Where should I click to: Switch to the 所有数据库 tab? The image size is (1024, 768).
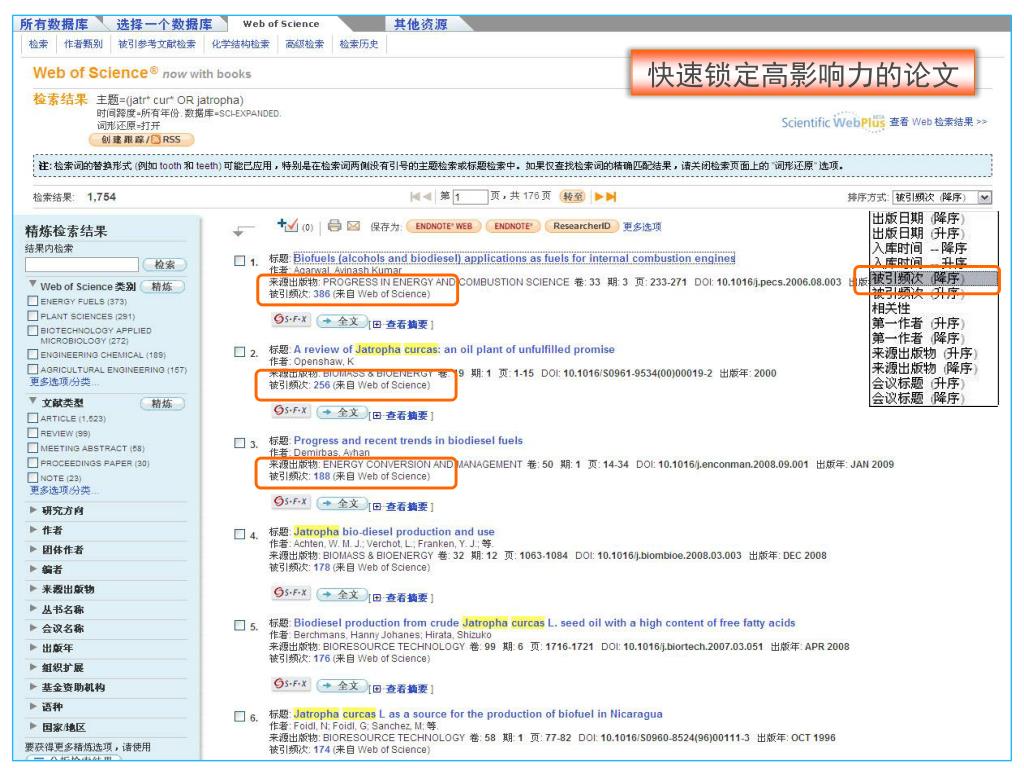[54, 24]
